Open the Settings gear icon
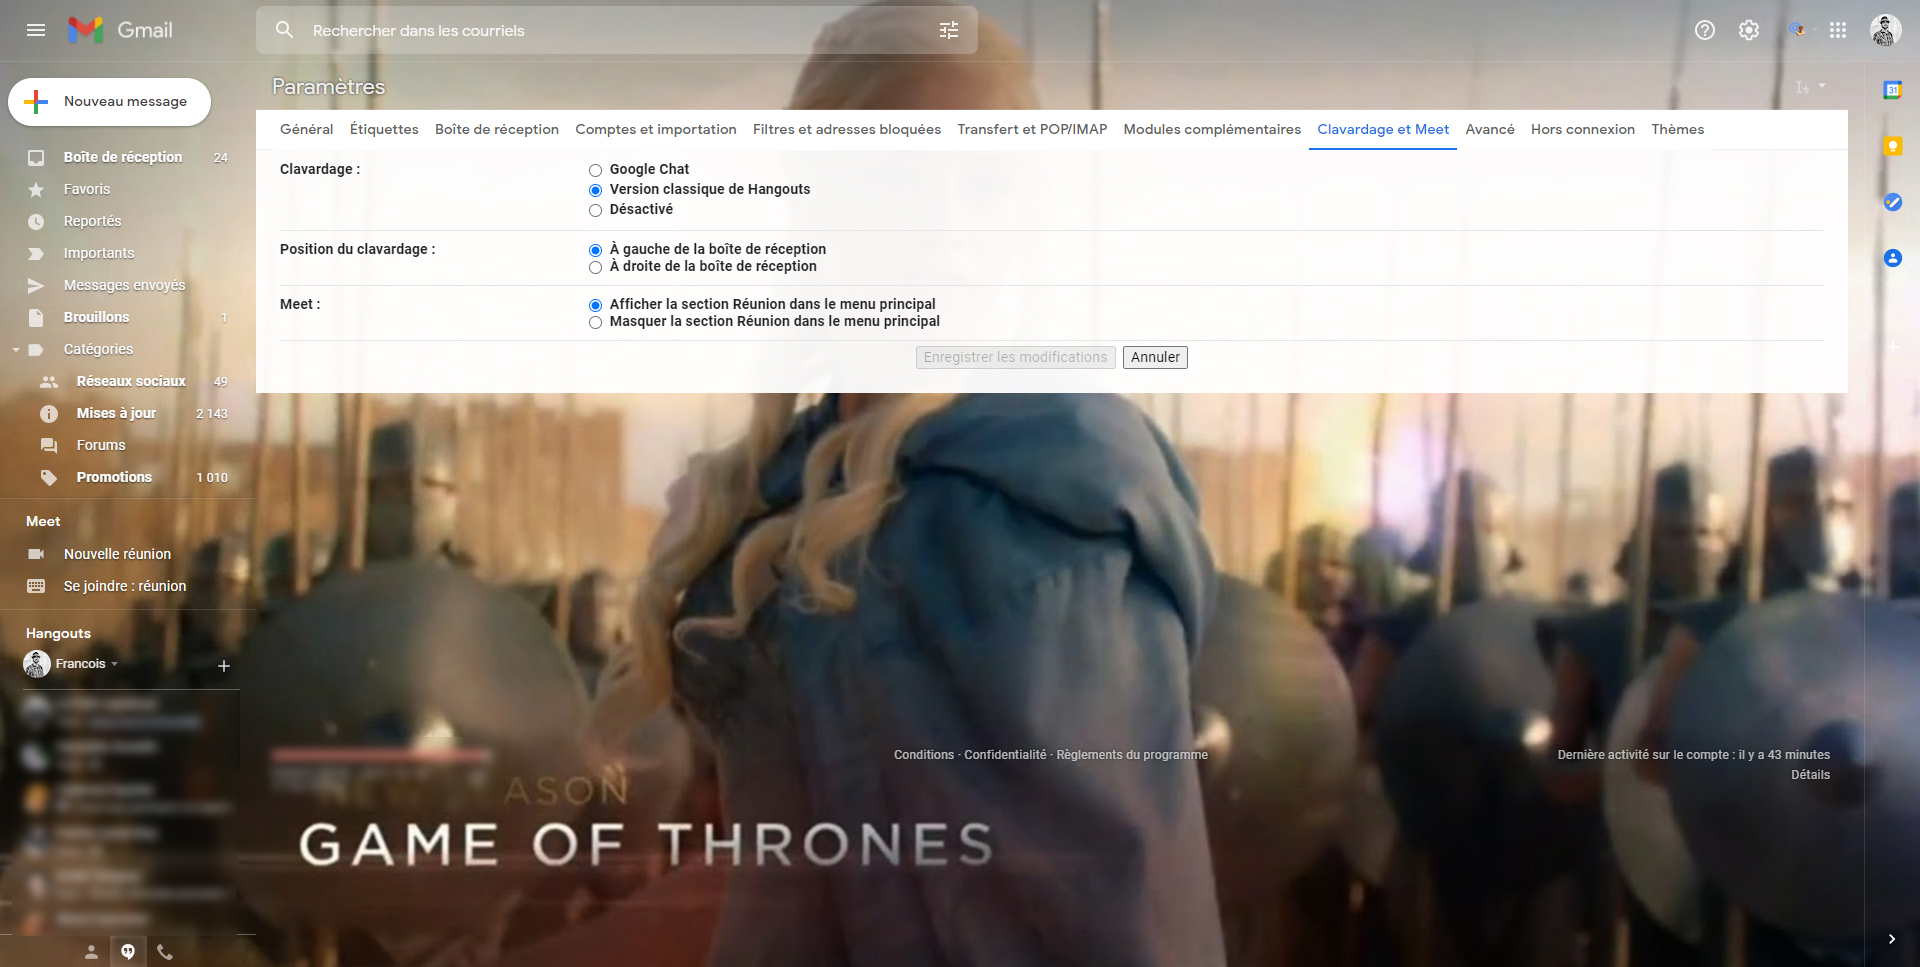This screenshot has height=967, width=1920. (1749, 30)
